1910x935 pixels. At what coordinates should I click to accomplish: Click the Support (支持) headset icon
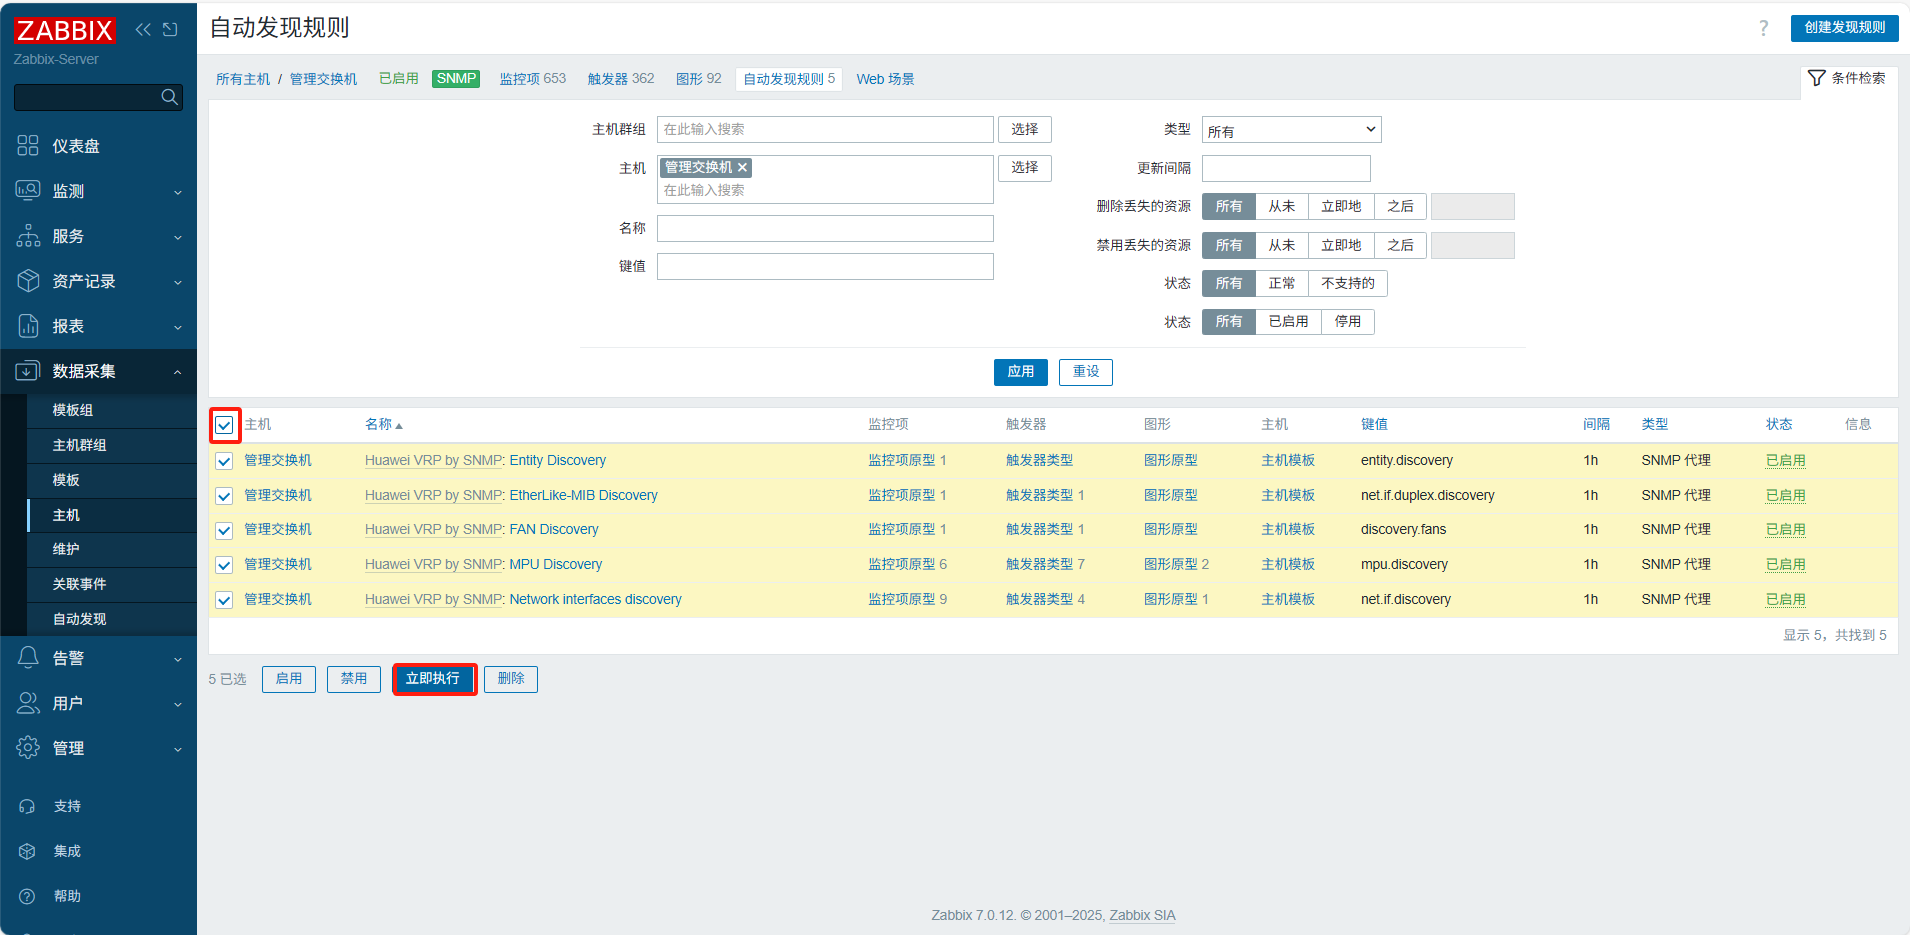27,806
